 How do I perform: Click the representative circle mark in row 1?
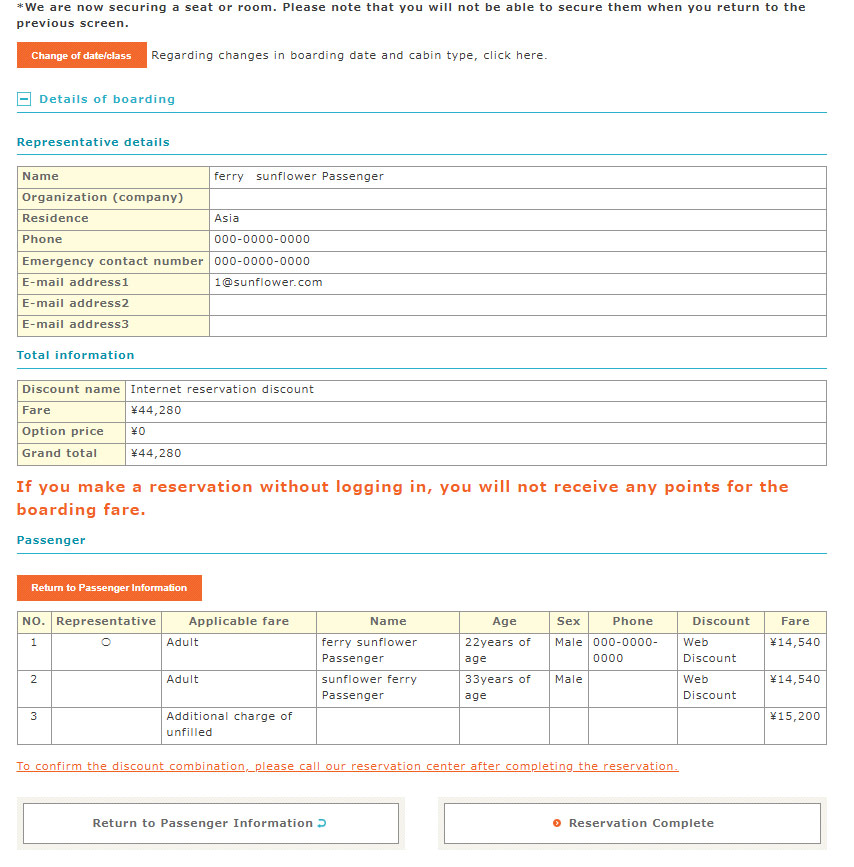click(106, 643)
